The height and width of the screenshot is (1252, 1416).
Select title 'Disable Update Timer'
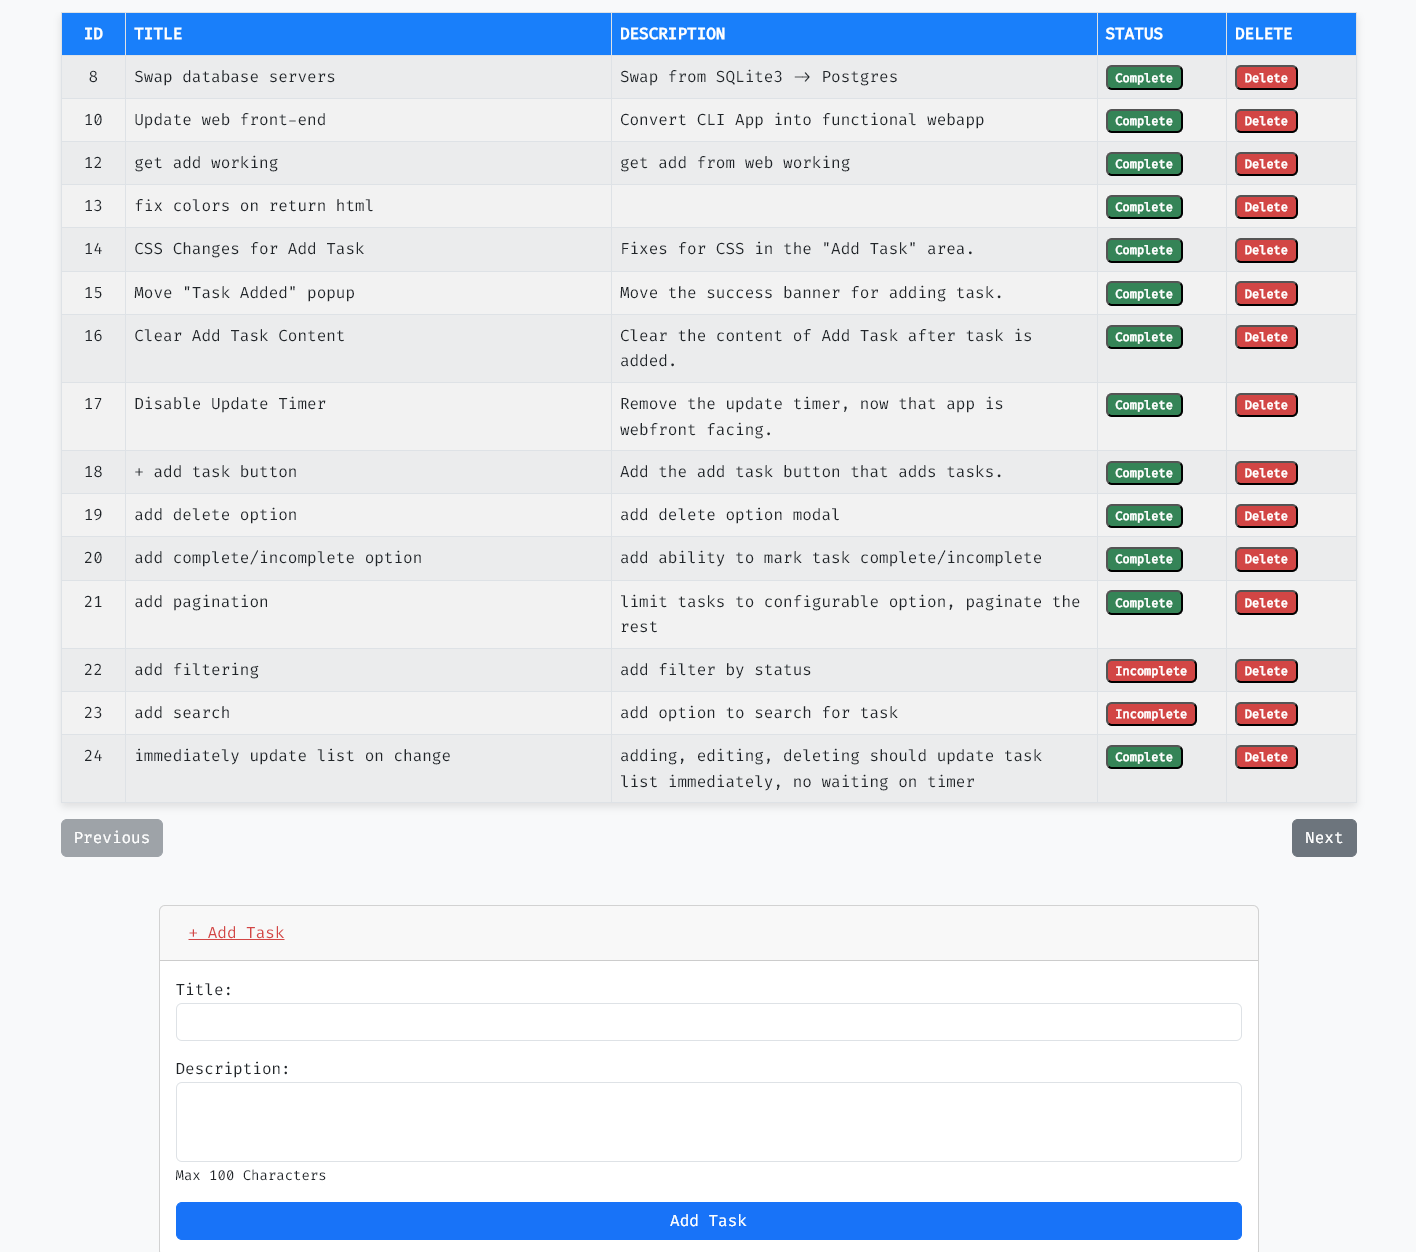[230, 404]
